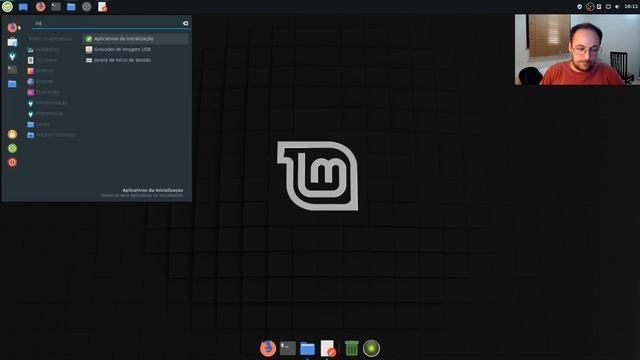Open Aplicativos de Inicialização from search results
The width and height of the screenshot is (640, 360).
pyautogui.click(x=136, y=38)
